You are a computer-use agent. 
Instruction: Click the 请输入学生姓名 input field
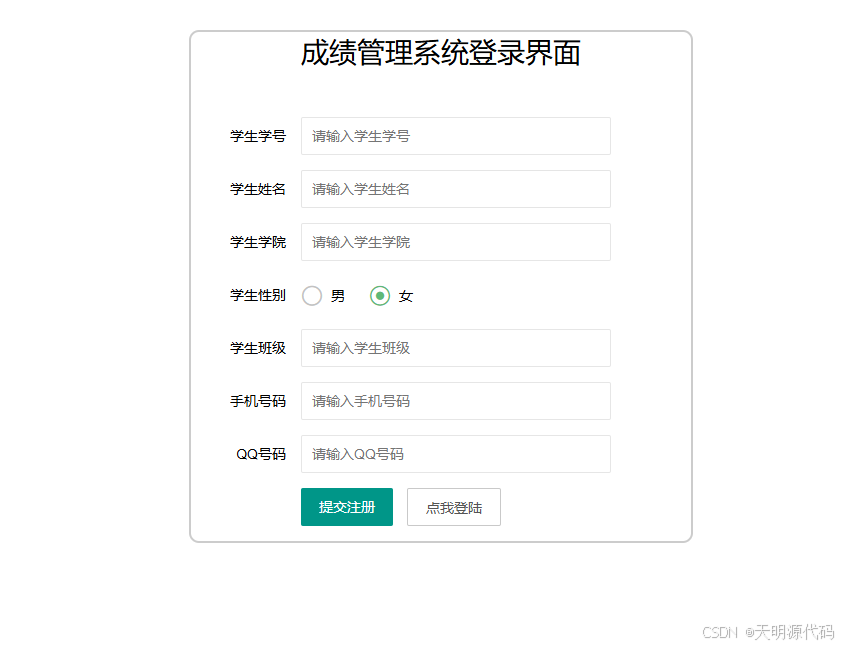click(x=455, y=189)
